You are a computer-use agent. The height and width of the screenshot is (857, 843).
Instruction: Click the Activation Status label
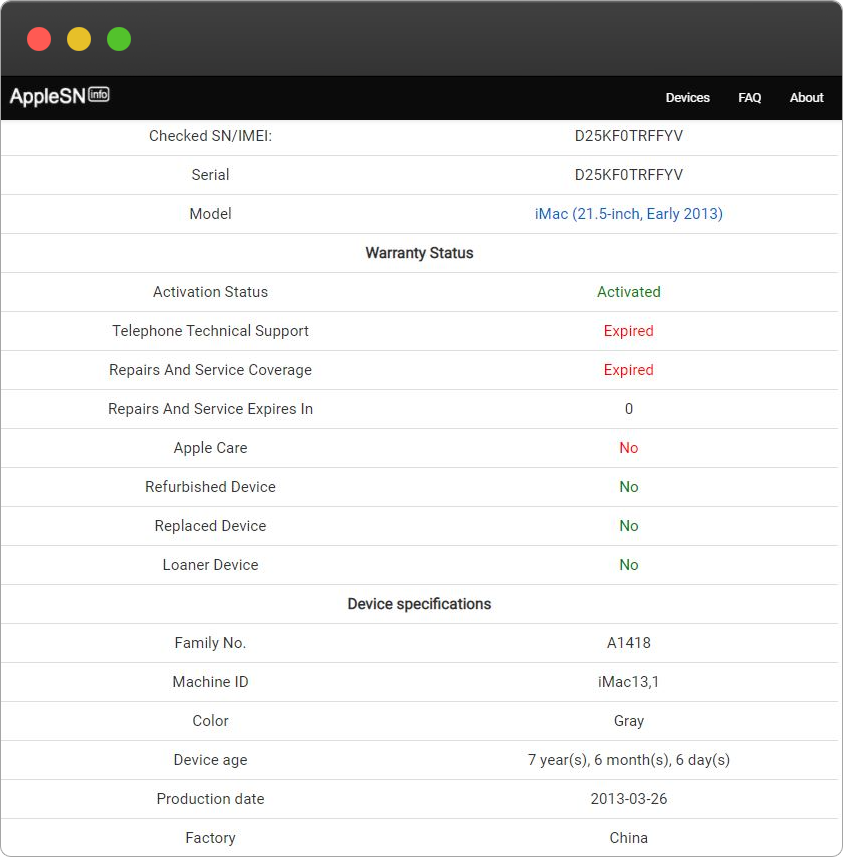[x=210, y=292]
